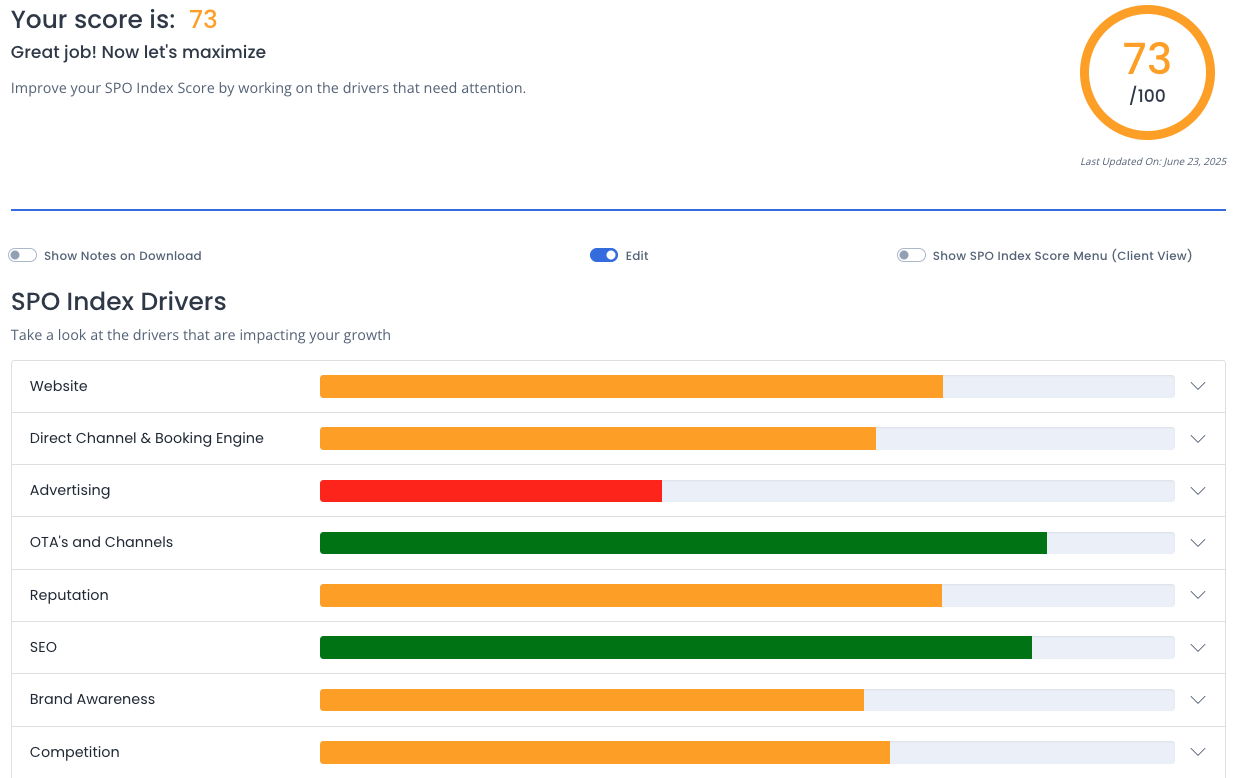Click the Advertising driver label
The height and width of the screenshot is (778, 1245).
pos(70,491)
